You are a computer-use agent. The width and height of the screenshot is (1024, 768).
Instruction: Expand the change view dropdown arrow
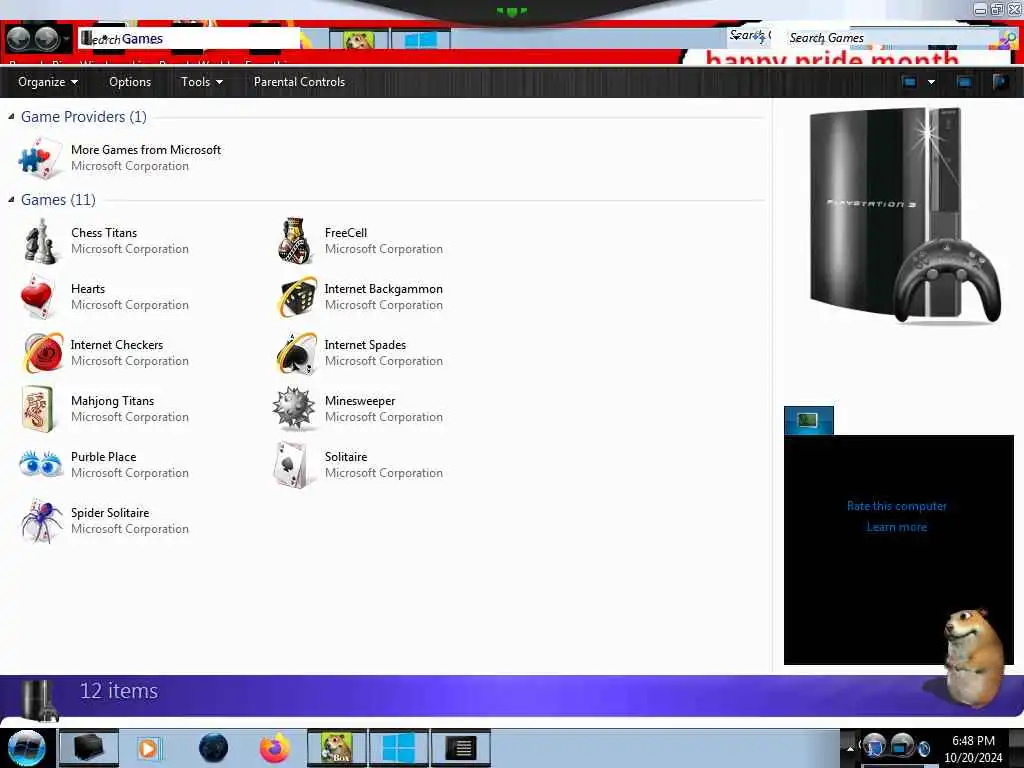click(931, 82)
